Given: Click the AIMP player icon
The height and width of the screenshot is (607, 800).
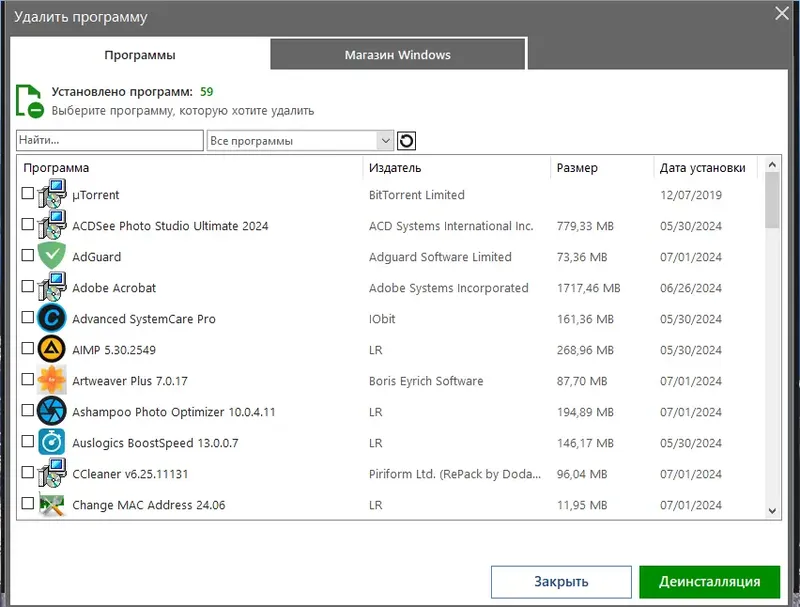Looking at the screenshot, I should 51,350.
